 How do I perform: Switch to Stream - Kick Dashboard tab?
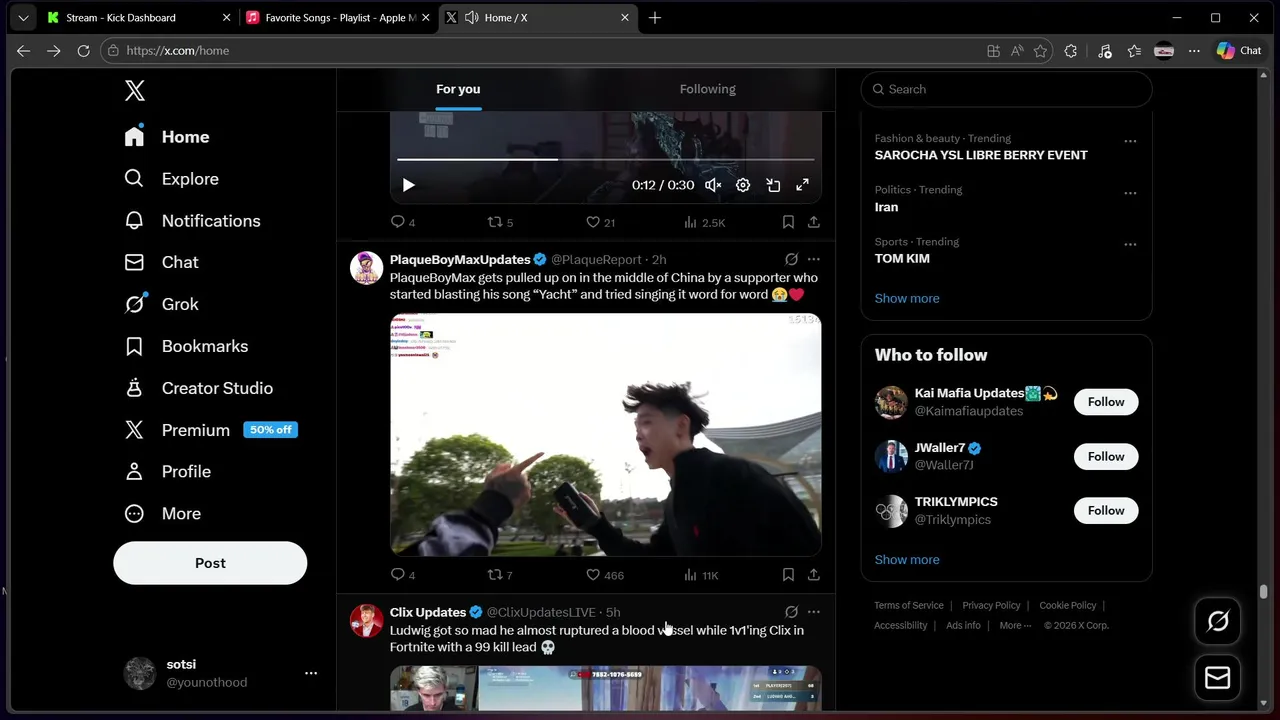[139, 18]
